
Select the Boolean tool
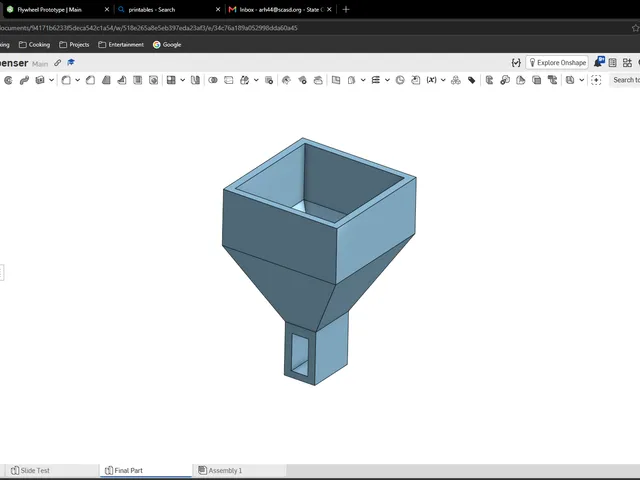213,80
